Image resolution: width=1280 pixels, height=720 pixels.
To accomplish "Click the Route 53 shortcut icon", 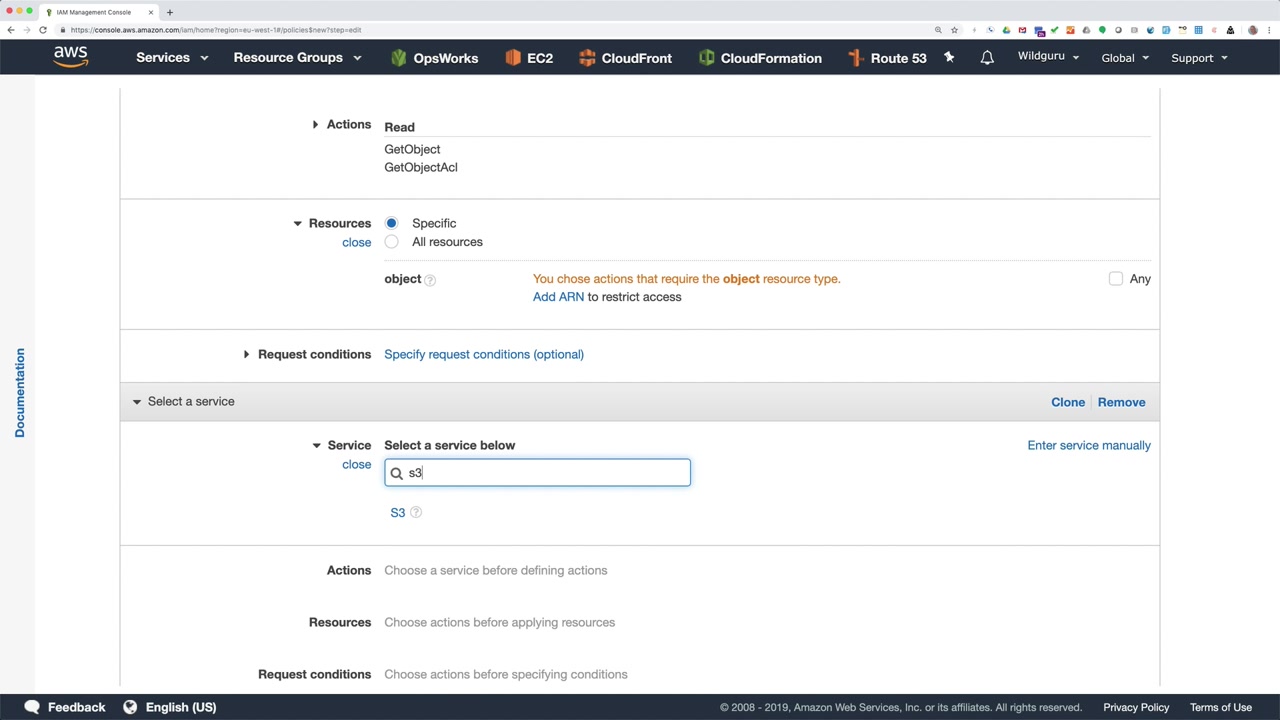I will point(856,58).
